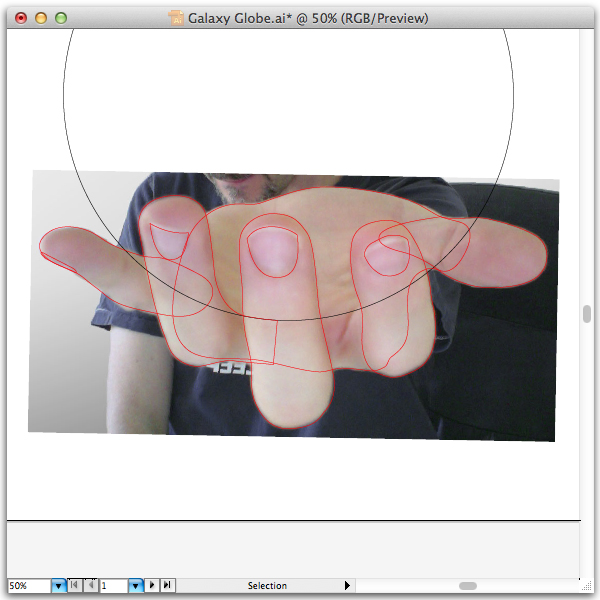Click the horizontal scrollbar thumb
The height and width of the screenshot is (600, 600).
(x=468, y=586)
